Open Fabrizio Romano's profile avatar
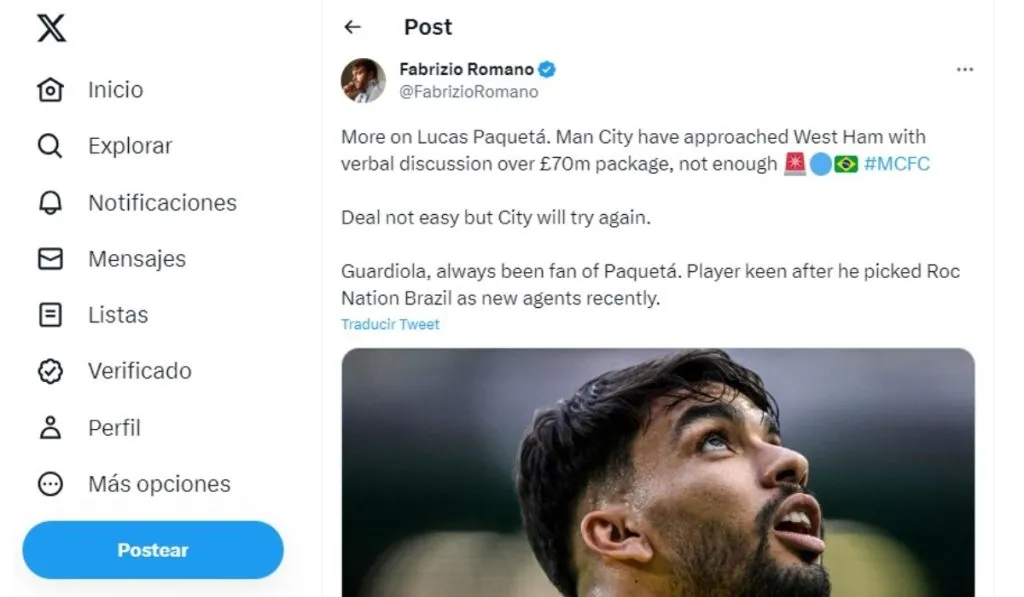This screenshot has width=1024, height=597. 363,80
